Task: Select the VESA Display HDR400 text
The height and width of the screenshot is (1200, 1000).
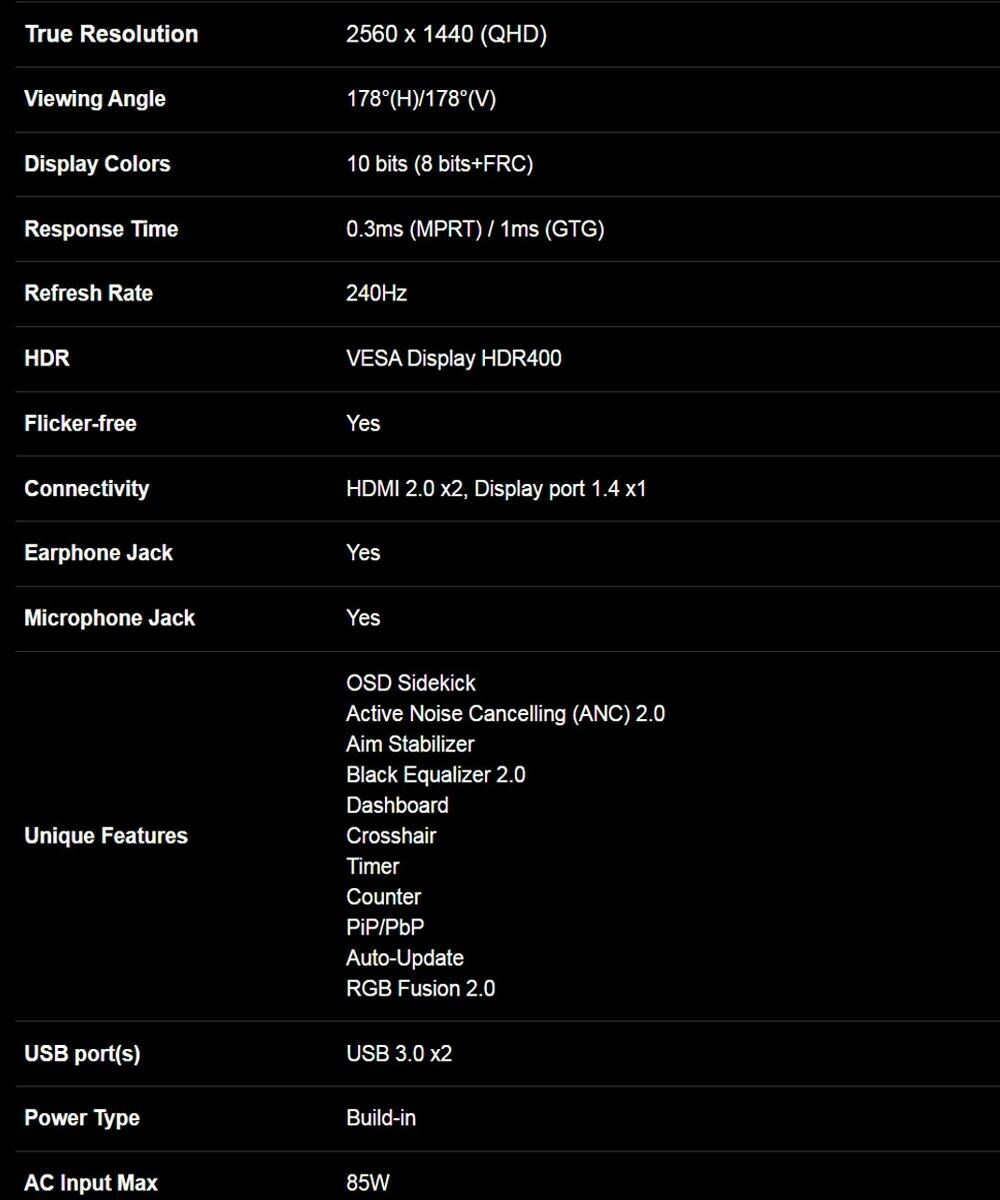Action: (453, 358)
